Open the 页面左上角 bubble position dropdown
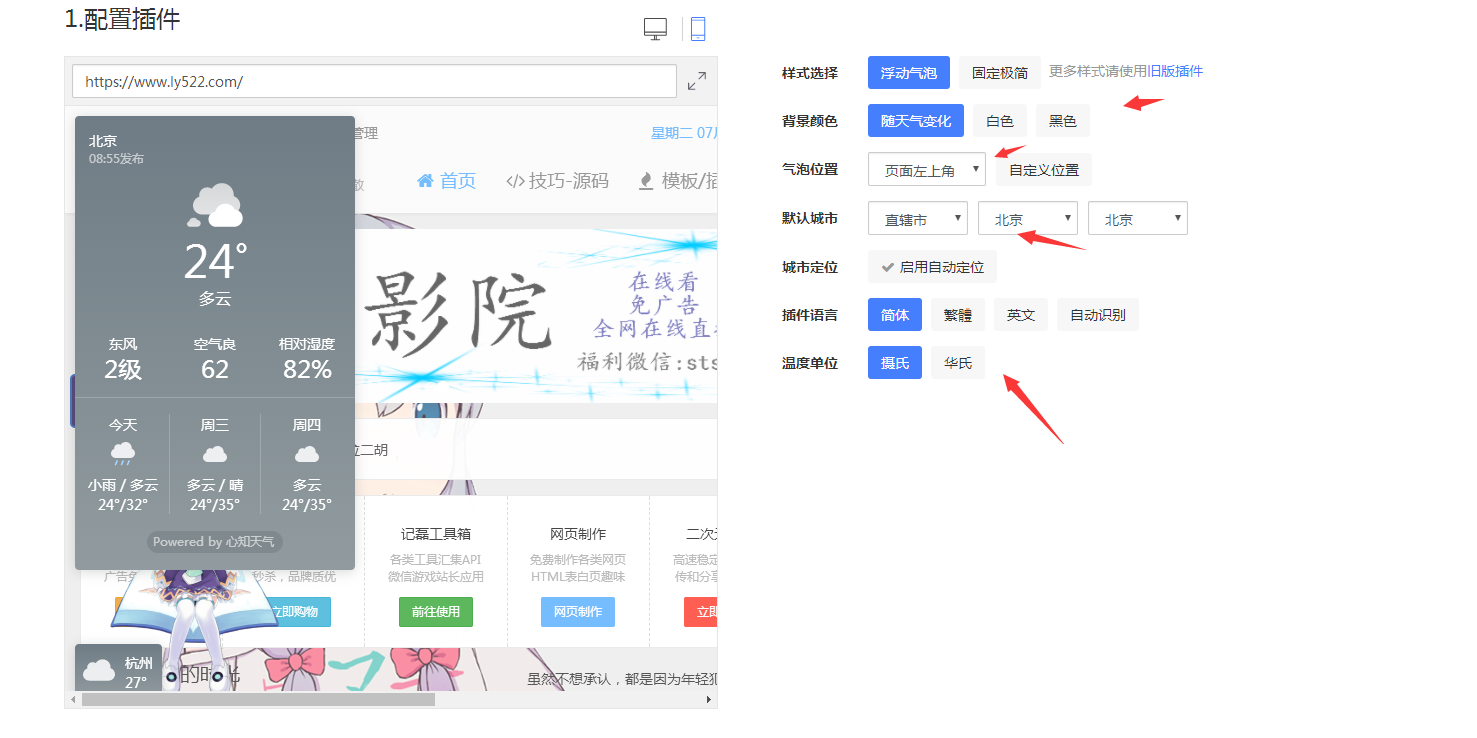 [x=926, y=170]
